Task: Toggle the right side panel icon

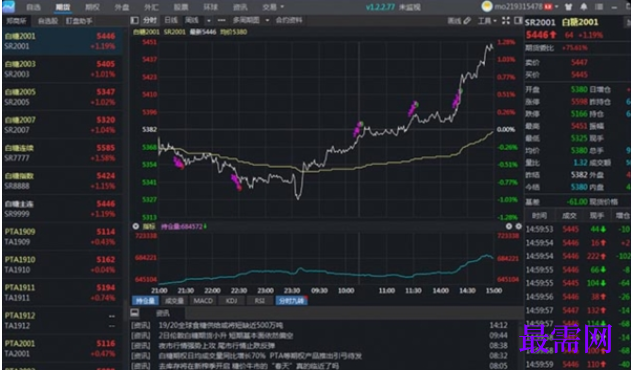Action: [x=518, y=21]
